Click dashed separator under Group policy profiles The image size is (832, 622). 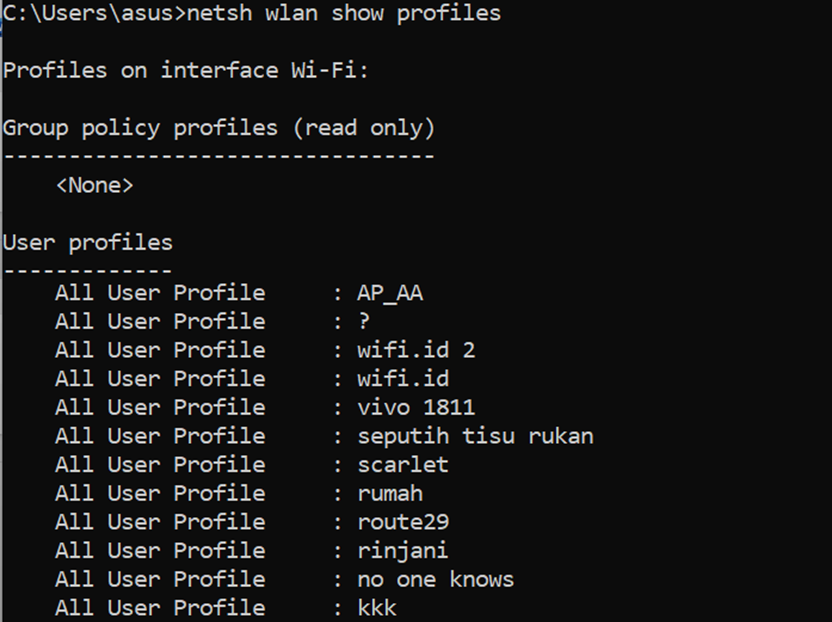219,156
